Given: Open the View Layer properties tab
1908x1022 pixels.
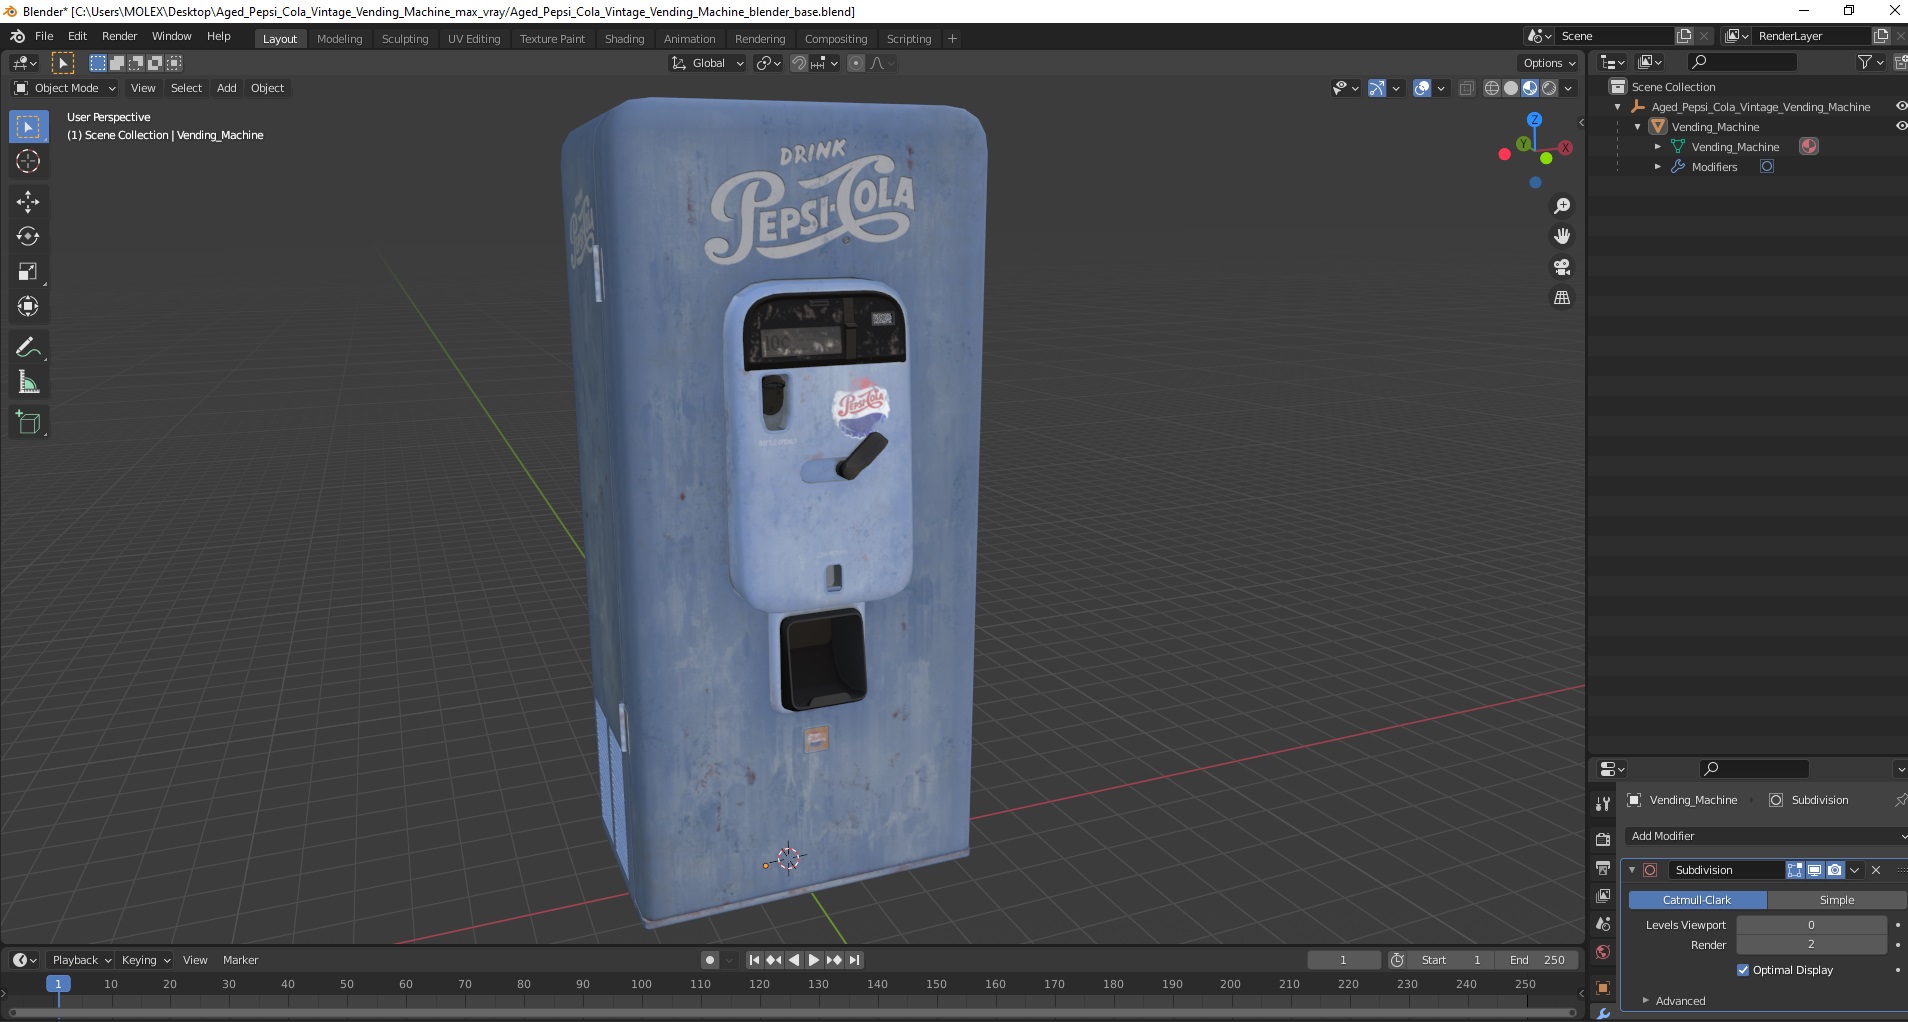Looking at the screenshot, I should (1603, 896).
